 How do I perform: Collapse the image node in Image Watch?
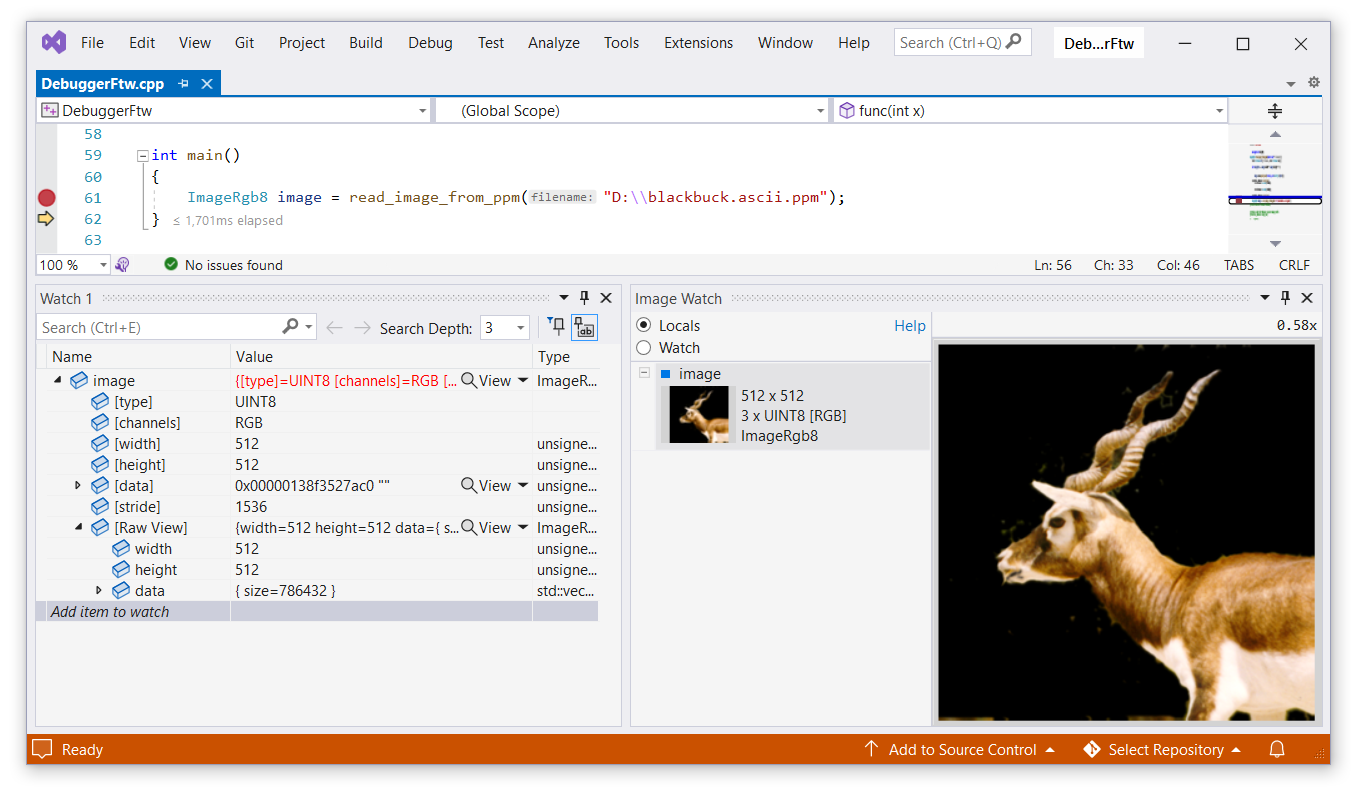coord(643,373)
